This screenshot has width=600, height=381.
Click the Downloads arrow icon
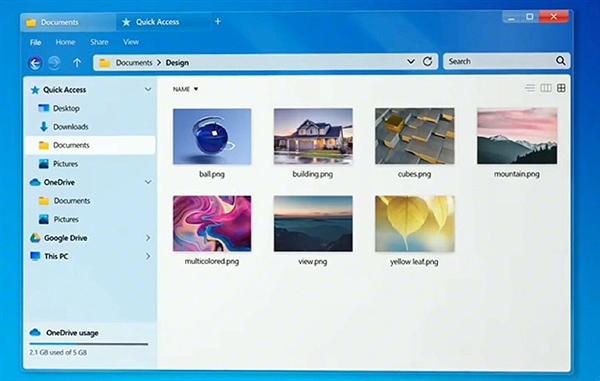[x=44, y=127]
